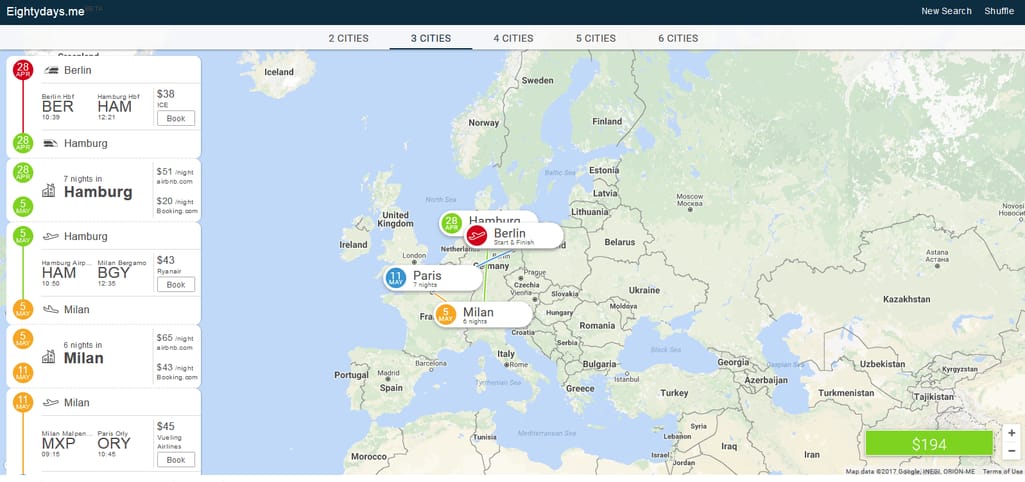The width and height of the screenshot is (1025, 482).
Task: Click the red 28 Apr date marker for Berlin
Action: 23,70
